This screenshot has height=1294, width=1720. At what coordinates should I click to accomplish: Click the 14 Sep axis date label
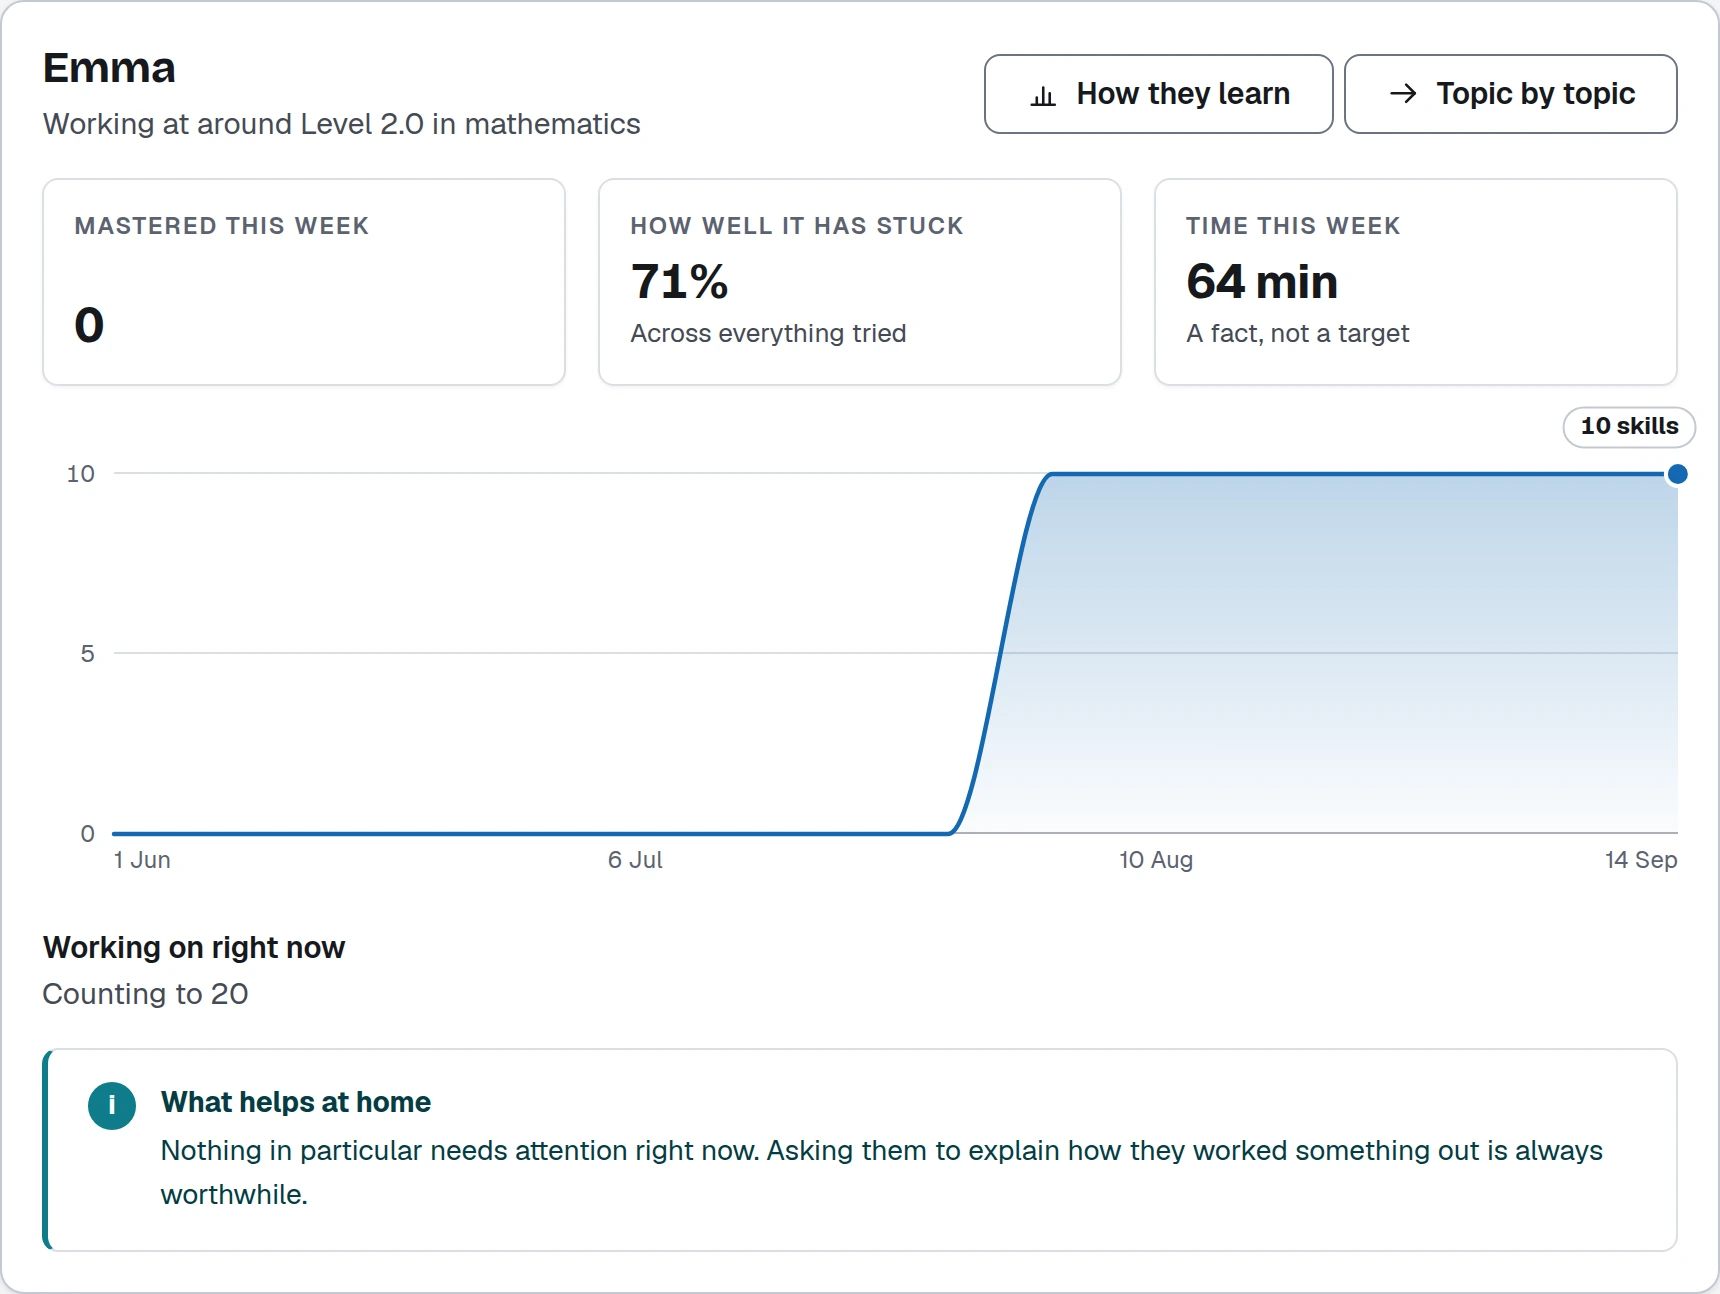[x=1641, y=860]
